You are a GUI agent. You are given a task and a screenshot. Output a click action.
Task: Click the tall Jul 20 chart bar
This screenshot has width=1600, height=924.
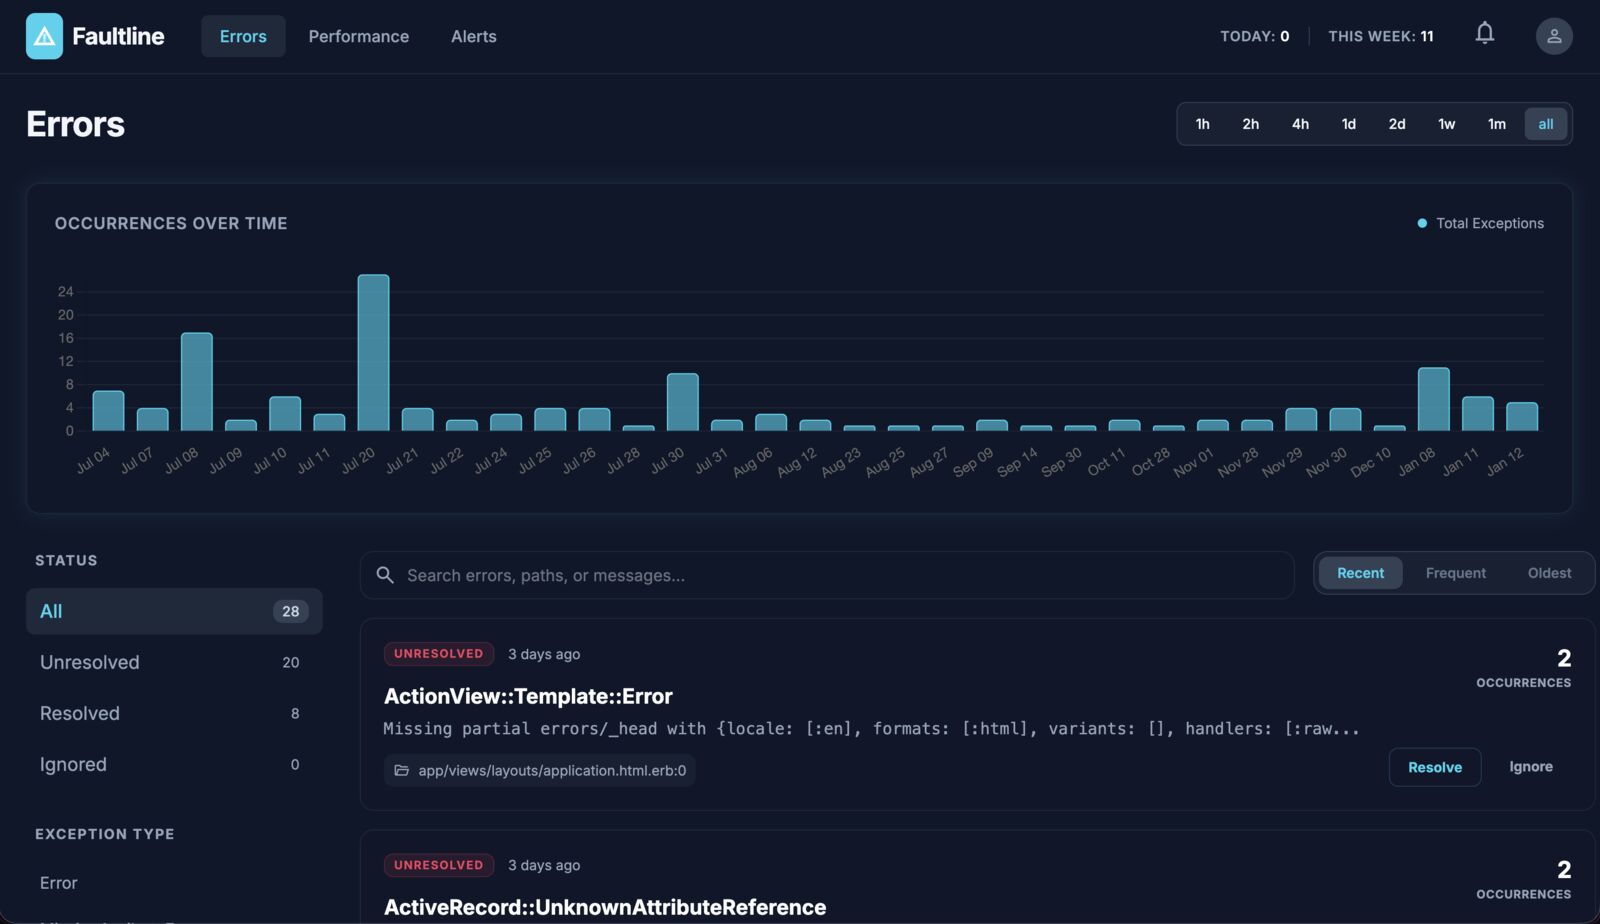371,350
